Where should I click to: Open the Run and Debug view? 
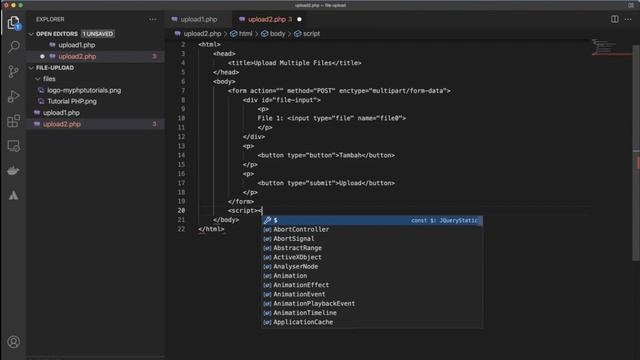click(13, 96)
